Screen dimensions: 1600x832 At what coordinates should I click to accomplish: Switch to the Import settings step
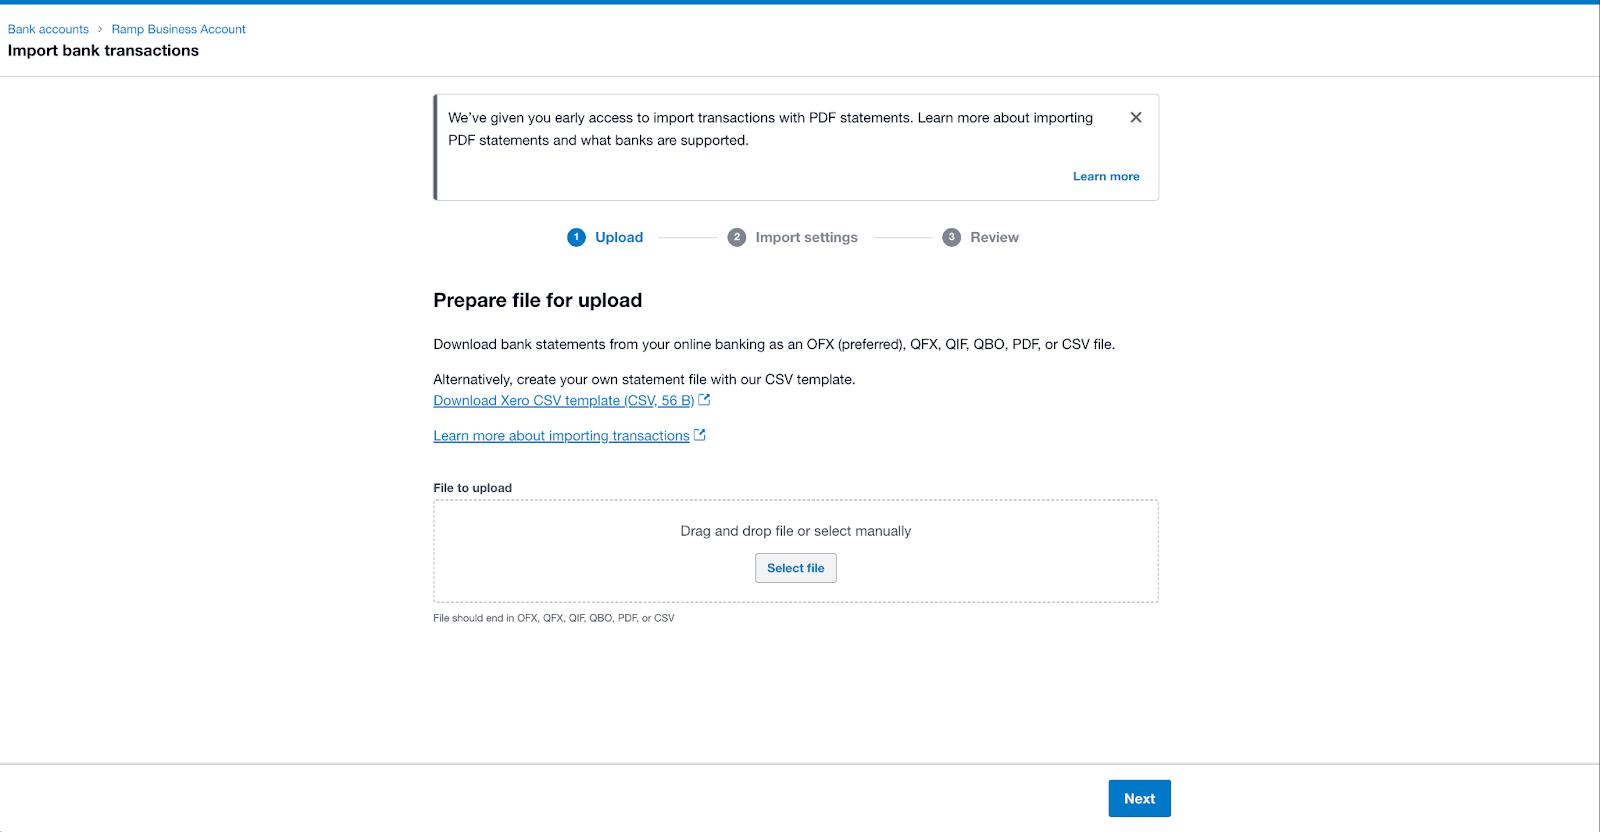pos(807,237)
